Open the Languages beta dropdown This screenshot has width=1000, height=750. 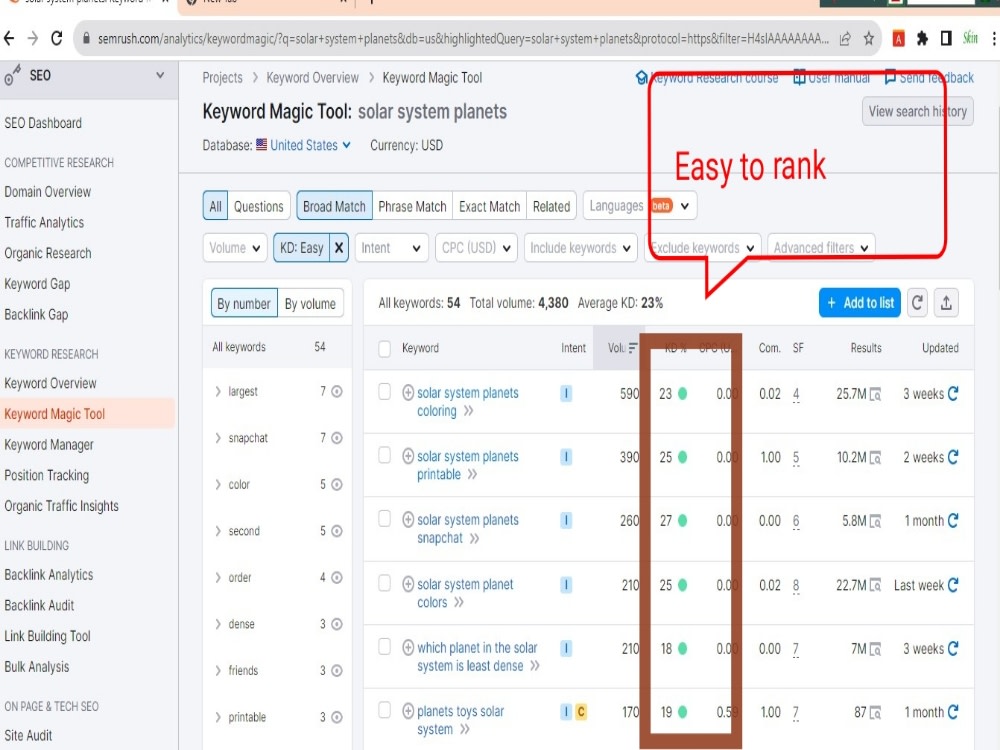point(640,206)
